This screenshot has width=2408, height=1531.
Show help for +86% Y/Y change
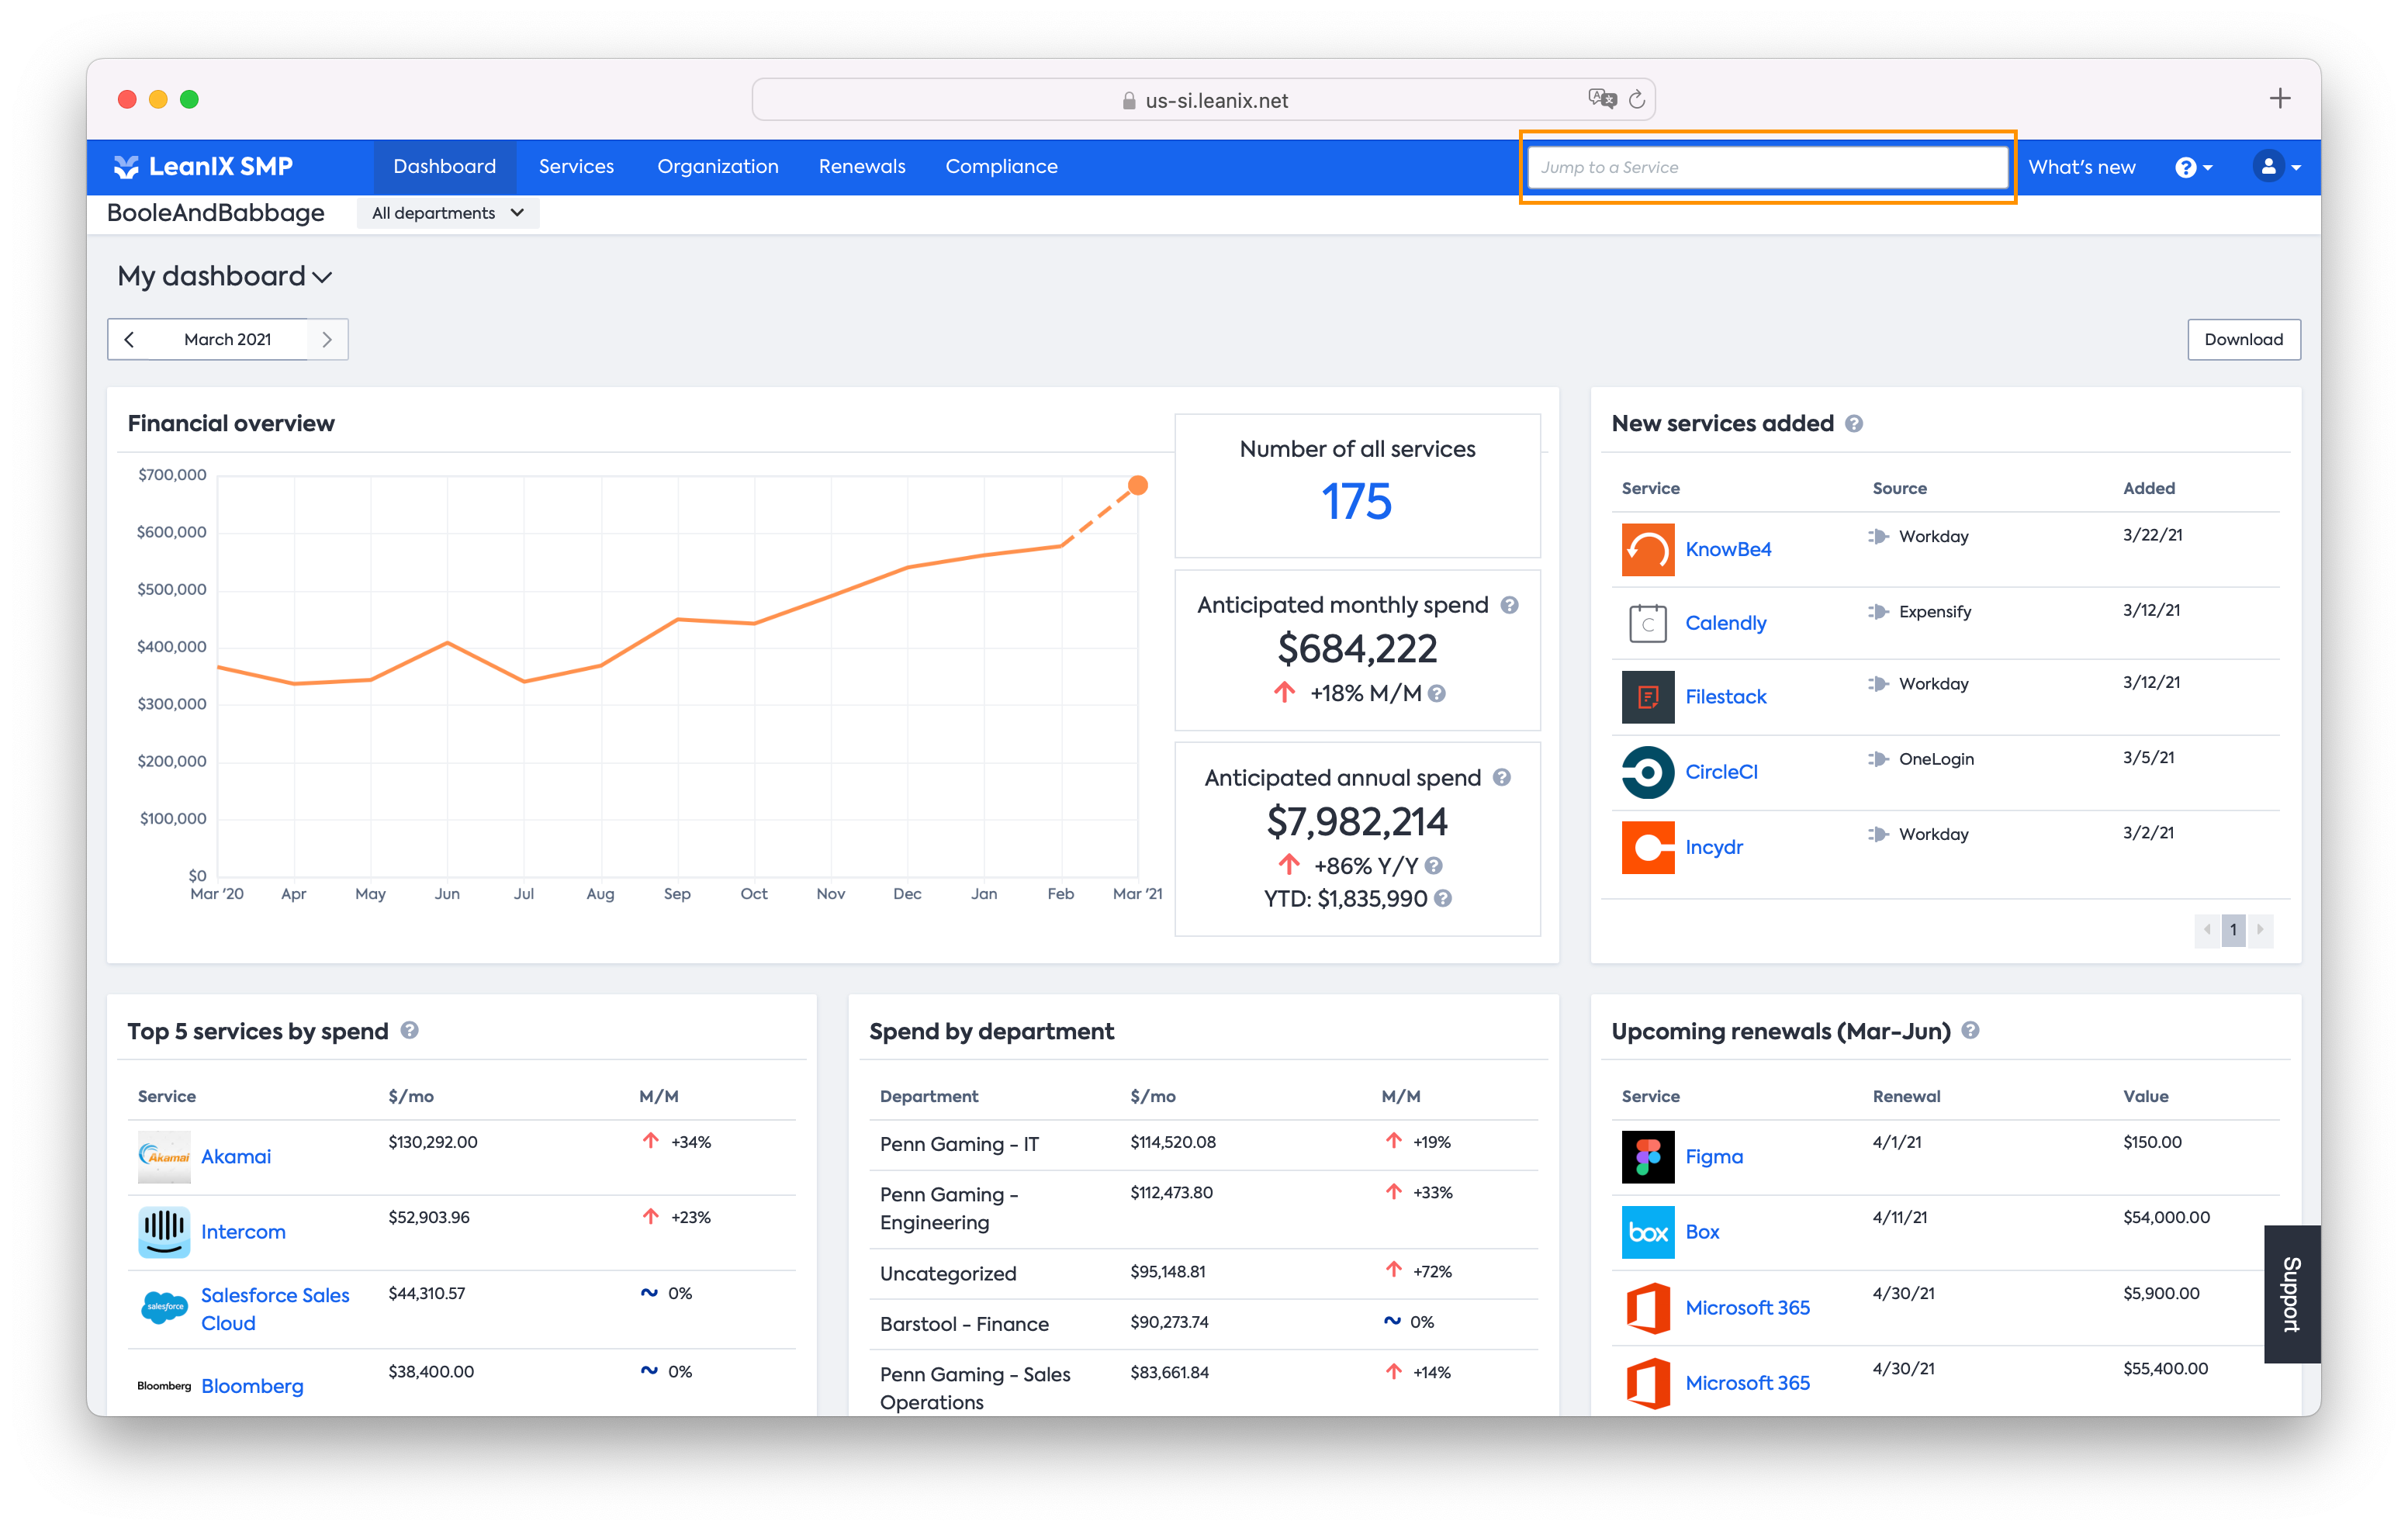(x=1433, y=866)
